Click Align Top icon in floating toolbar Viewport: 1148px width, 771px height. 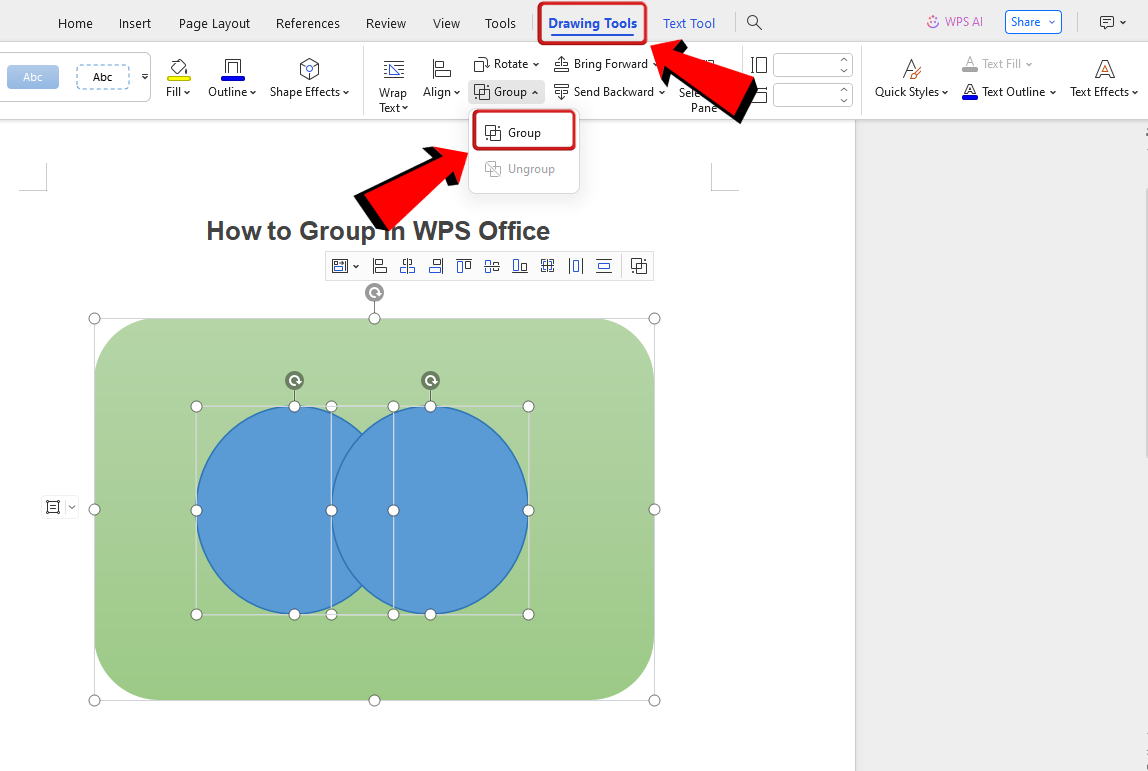464,266
